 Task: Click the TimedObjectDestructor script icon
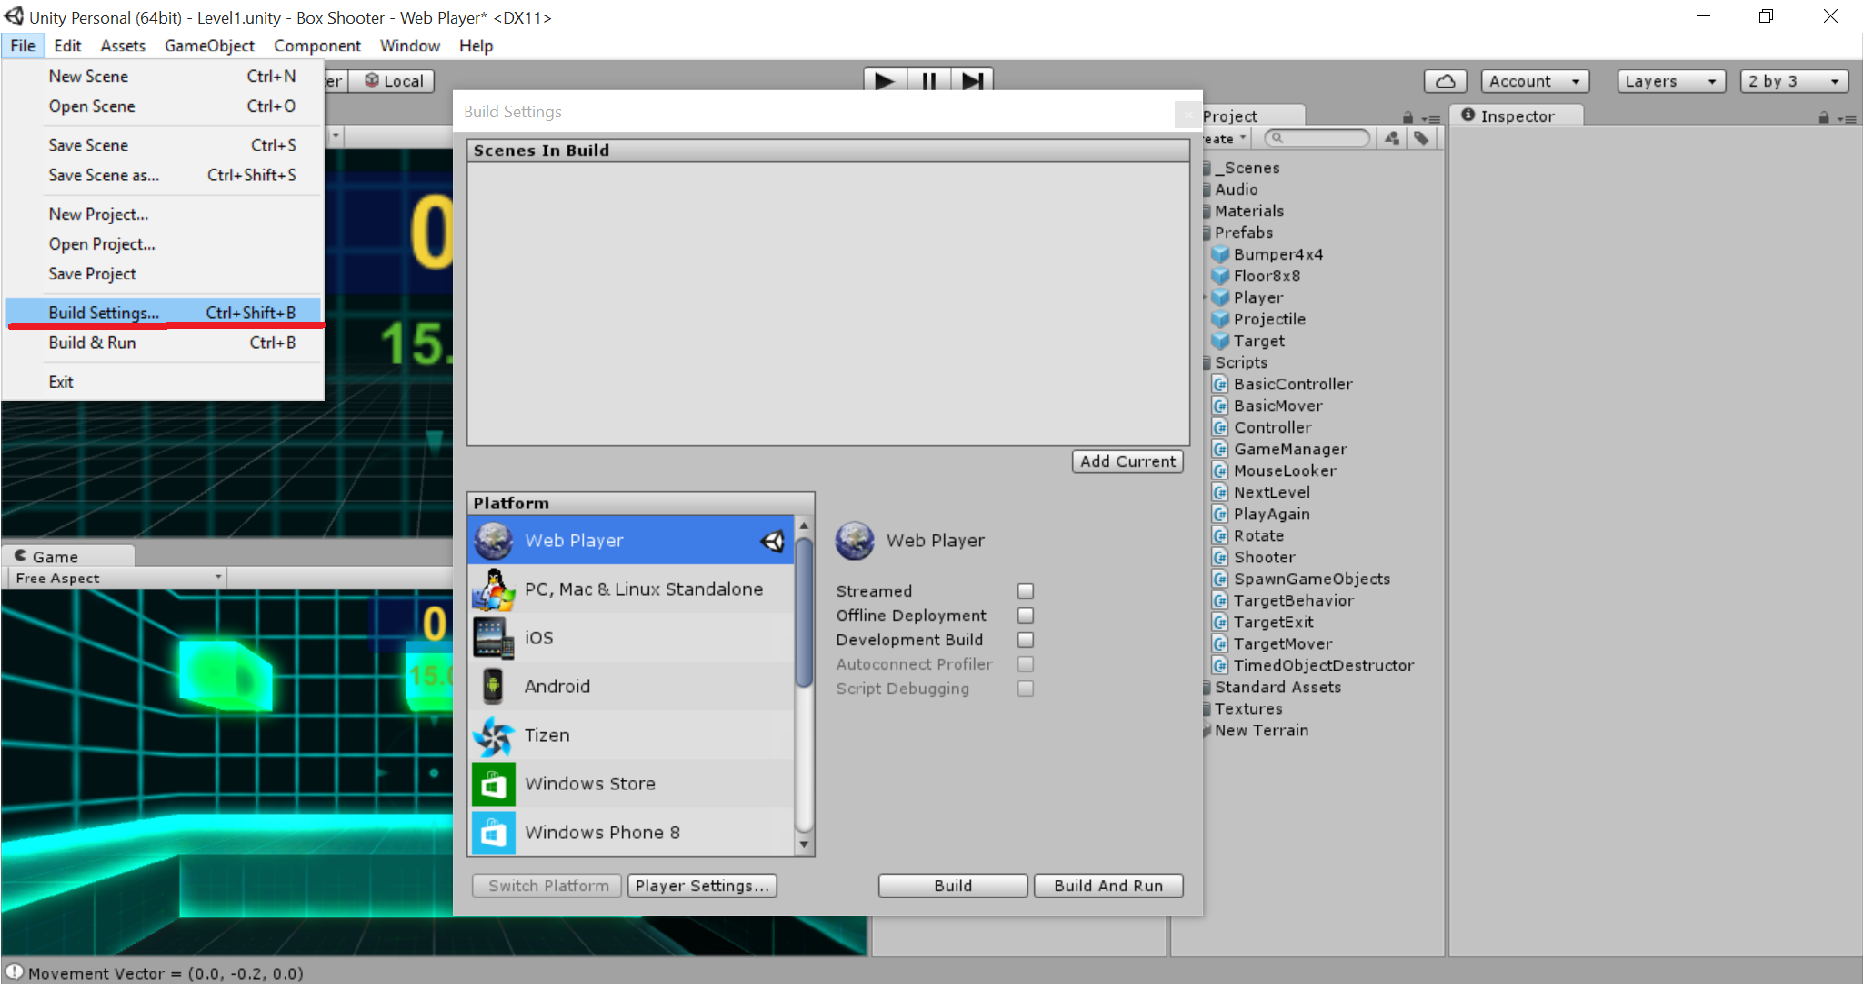1220,665
